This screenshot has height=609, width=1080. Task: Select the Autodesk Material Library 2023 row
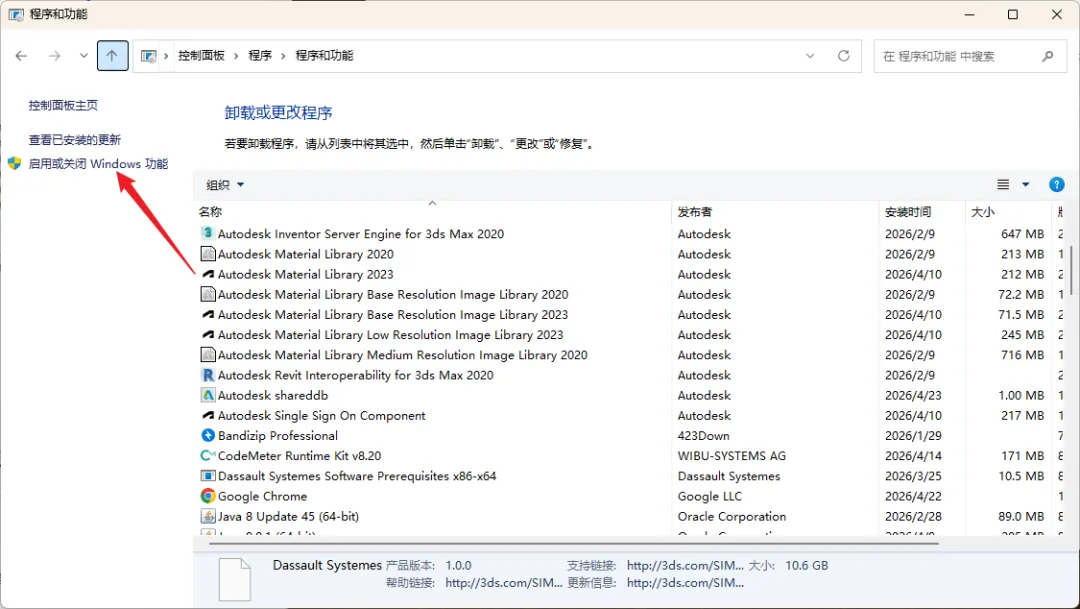click(305, 274)
